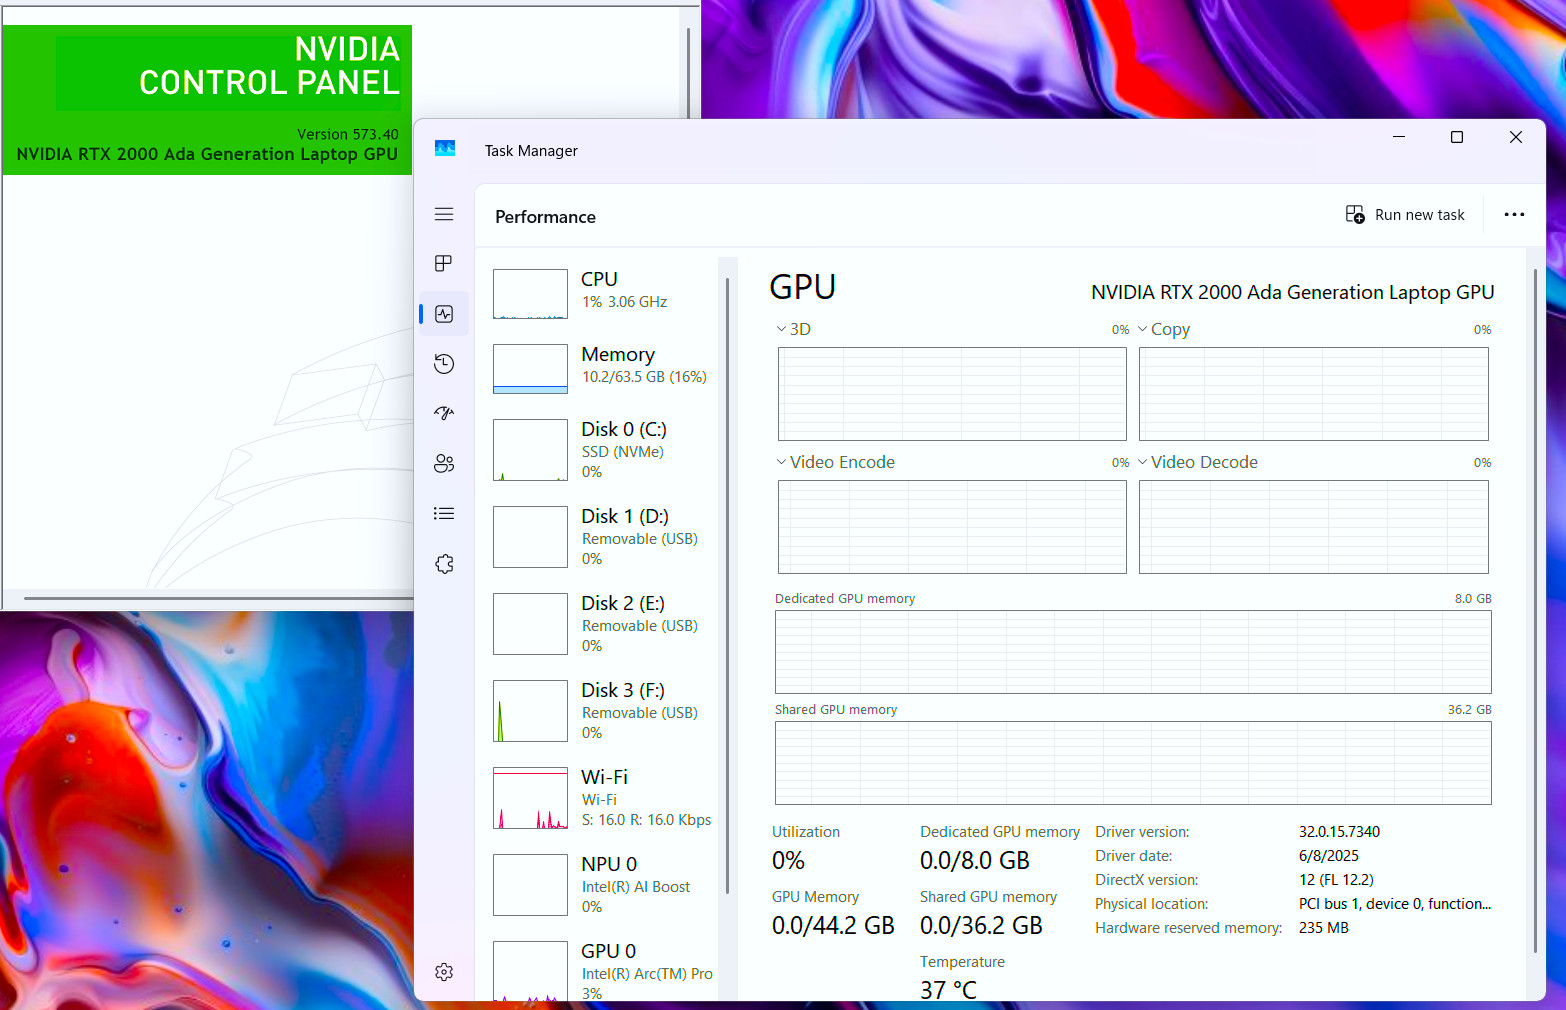Select the Disk 0 (C:) thumbnail graph
Viewport: 1566px width, 1010px height.
tap(530, 450)
